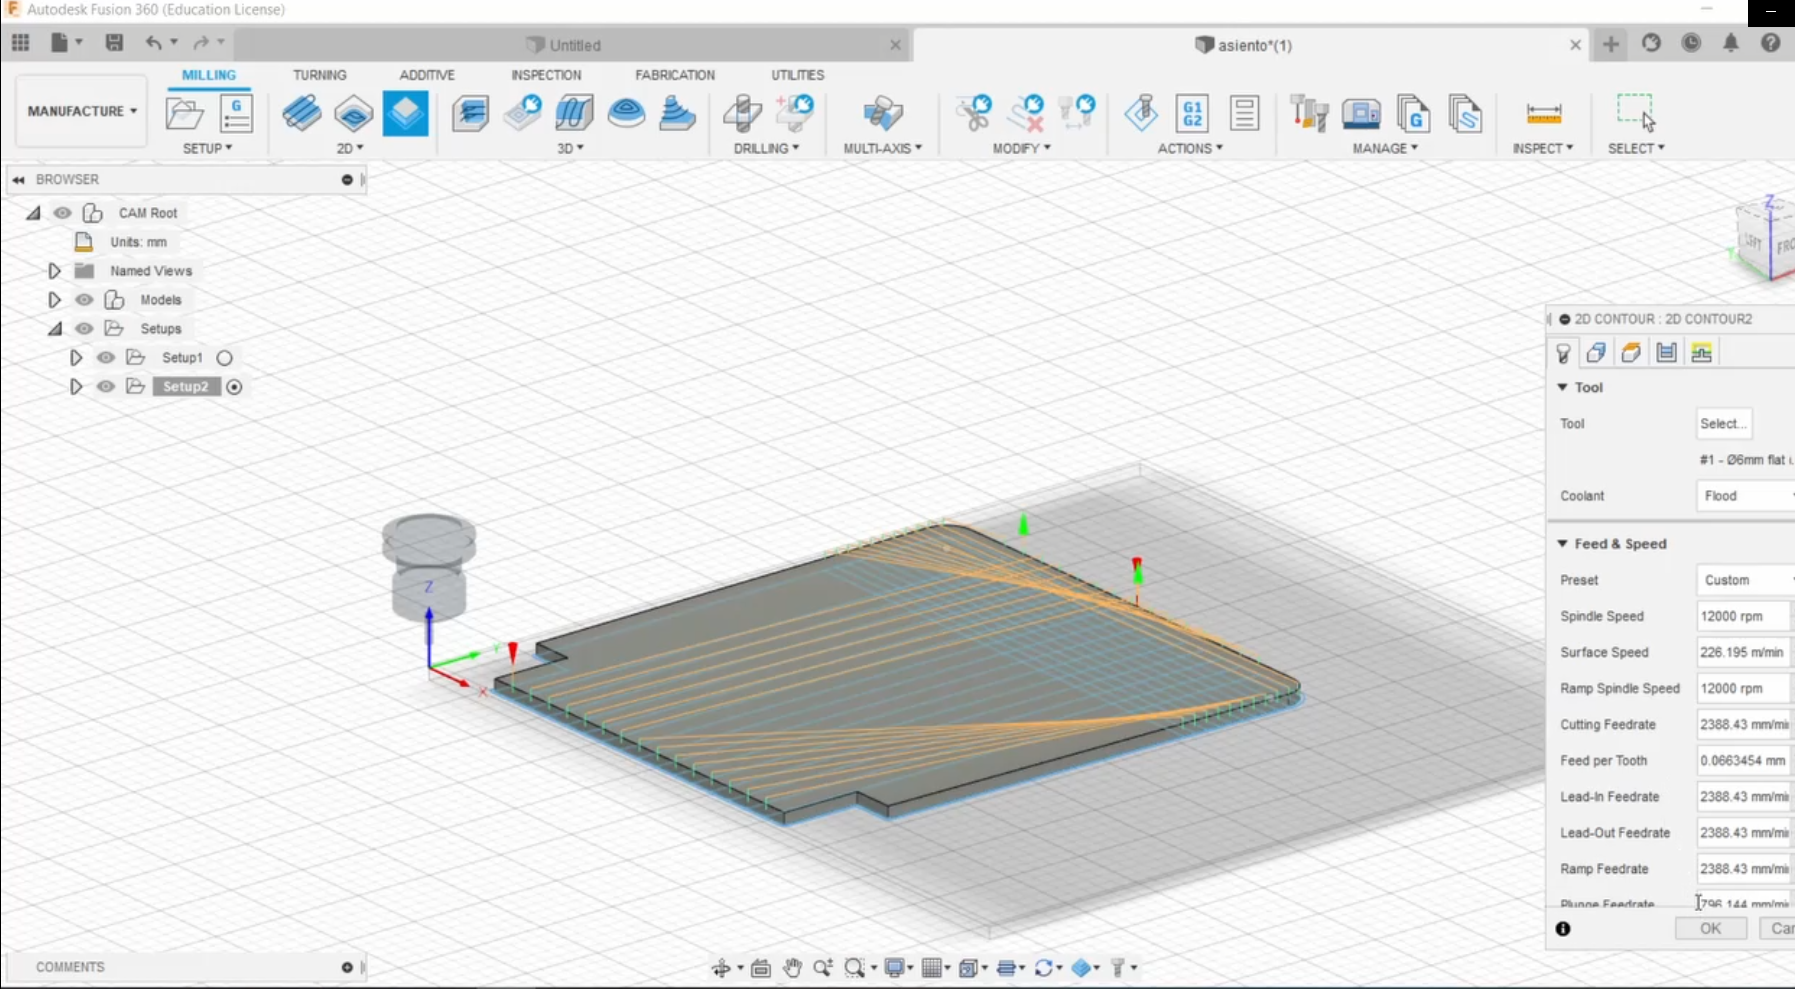This screenshot has height=989, width=1795.
Task: Switch to the UTILITIES tab
Action: [x=797, y=75]
